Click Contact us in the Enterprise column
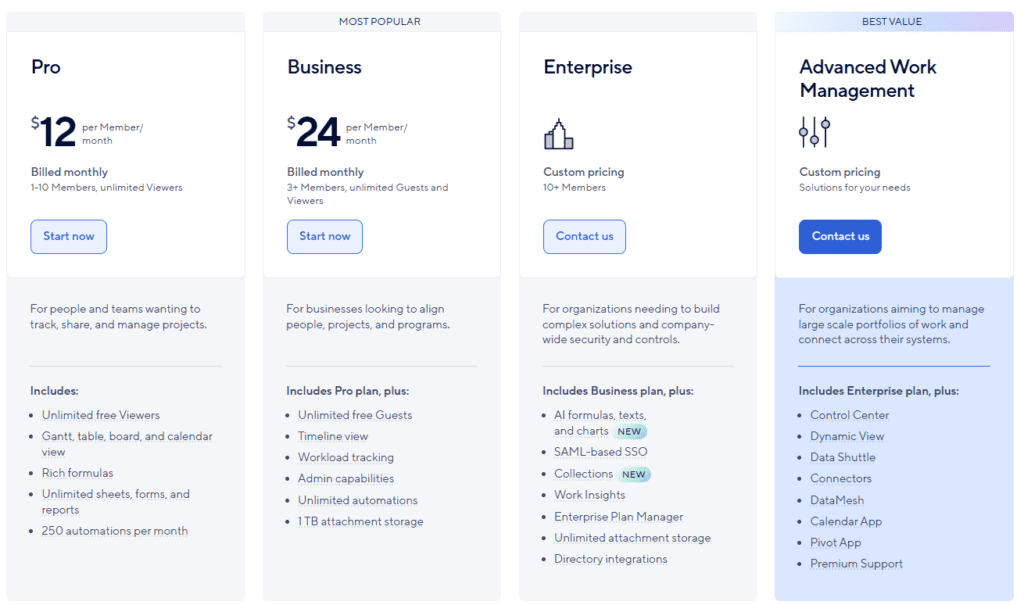 (x=584, y=236)
